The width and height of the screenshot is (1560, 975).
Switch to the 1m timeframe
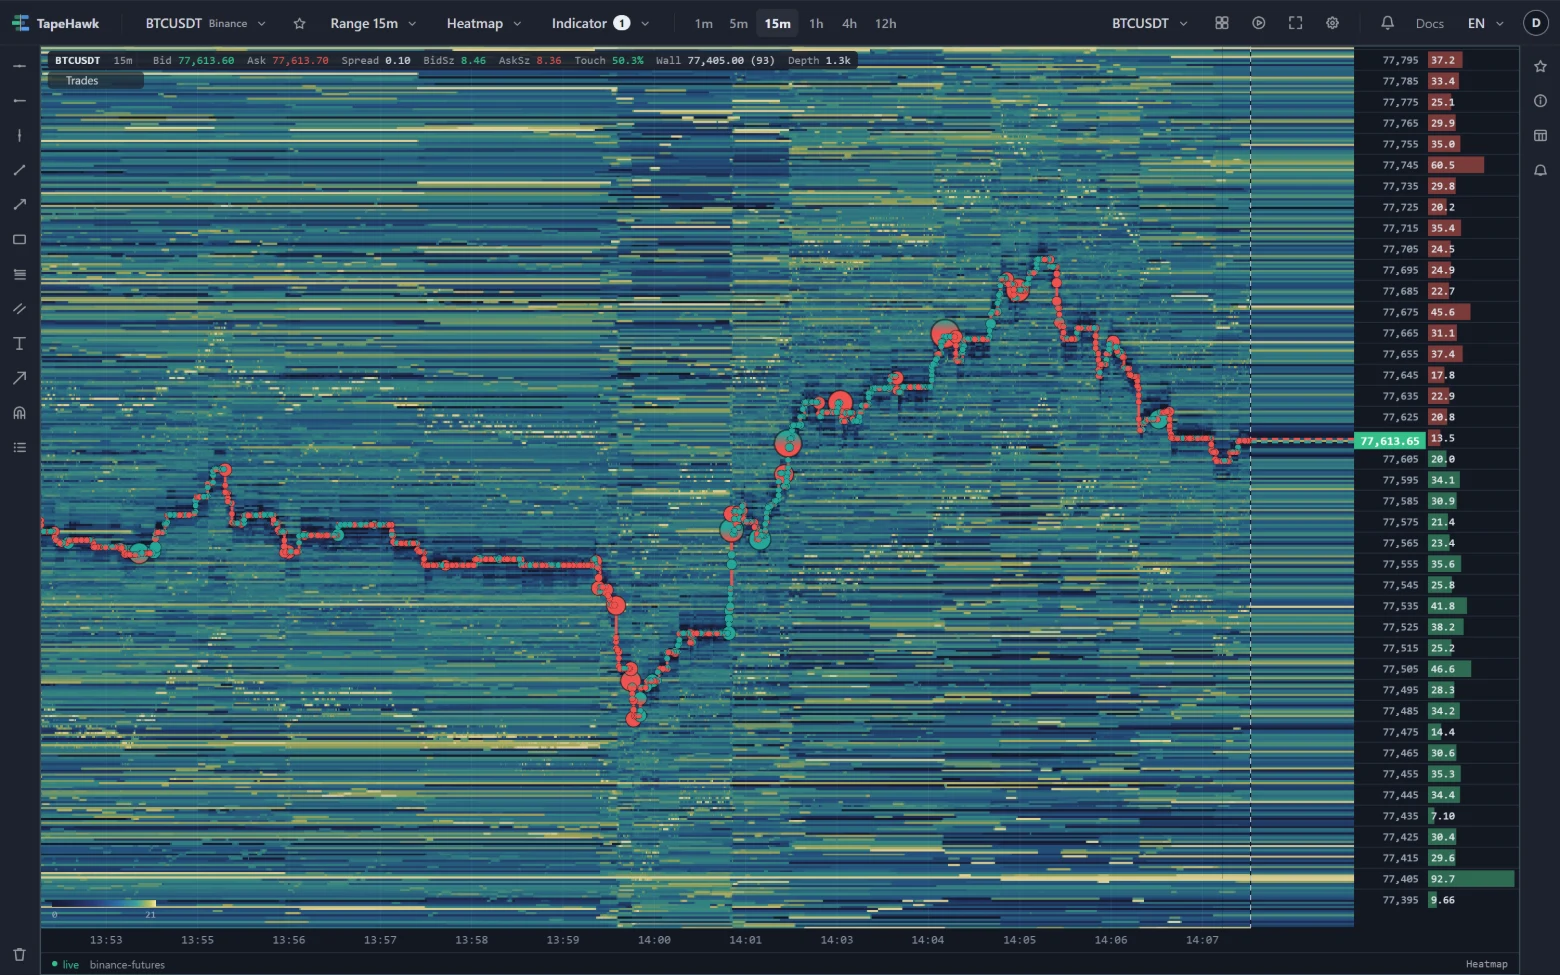(704, 23)
